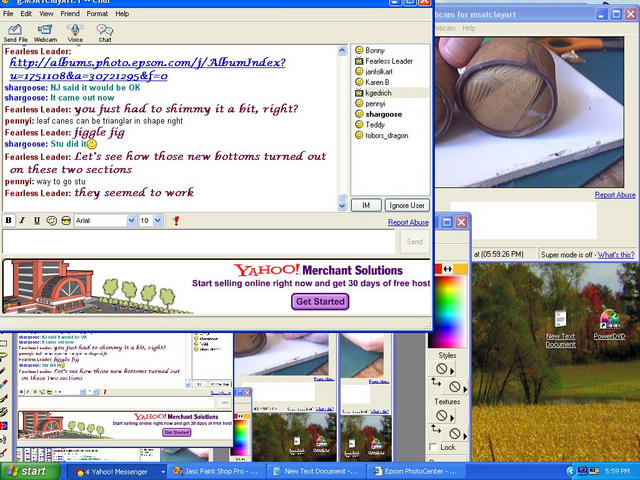
Task: Send a buzz with the red exclamation icon
Action: (176, 221)
